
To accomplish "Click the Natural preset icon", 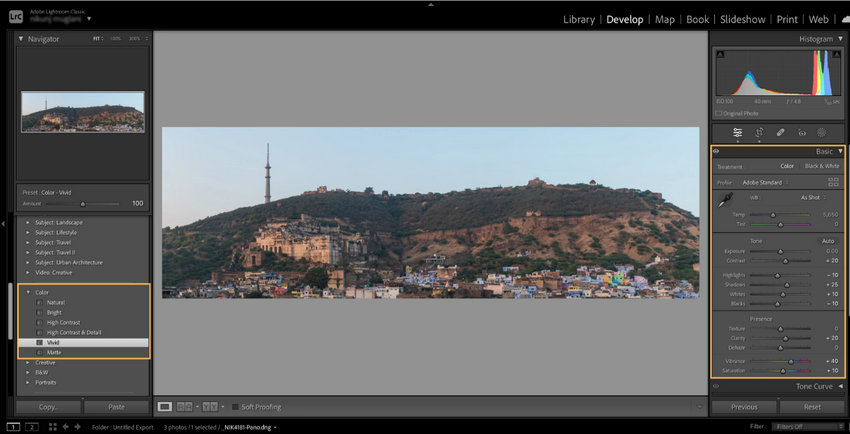I will 40,302.
